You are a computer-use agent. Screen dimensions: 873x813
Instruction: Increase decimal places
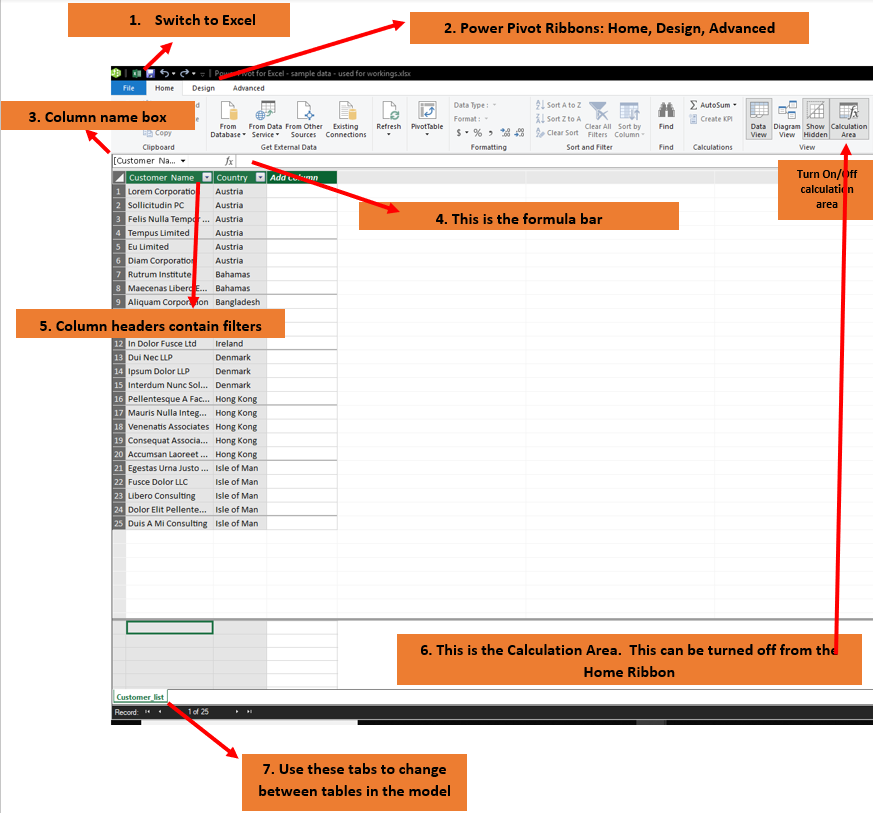click(506, 133)
